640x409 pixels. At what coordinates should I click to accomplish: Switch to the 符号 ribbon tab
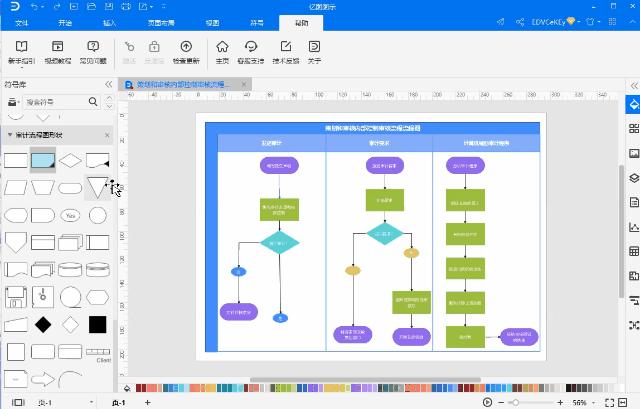(x=257, y=23)
